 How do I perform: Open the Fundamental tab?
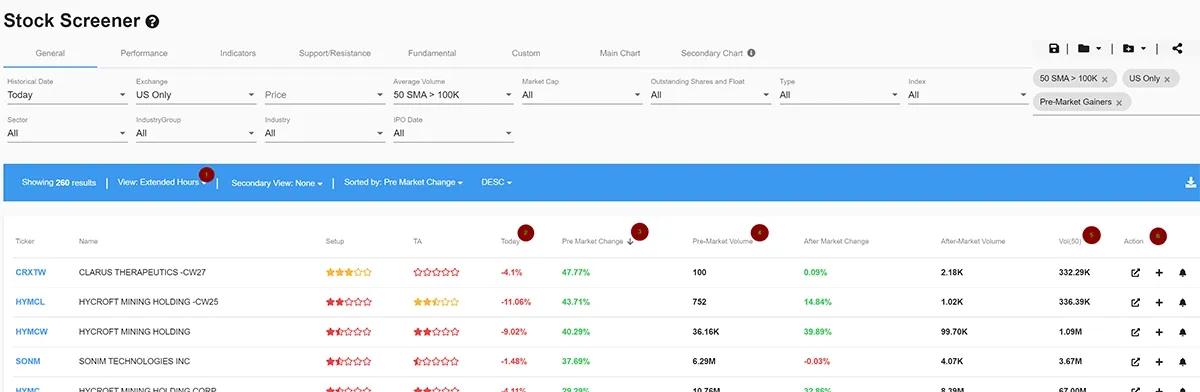click(432, 53)
